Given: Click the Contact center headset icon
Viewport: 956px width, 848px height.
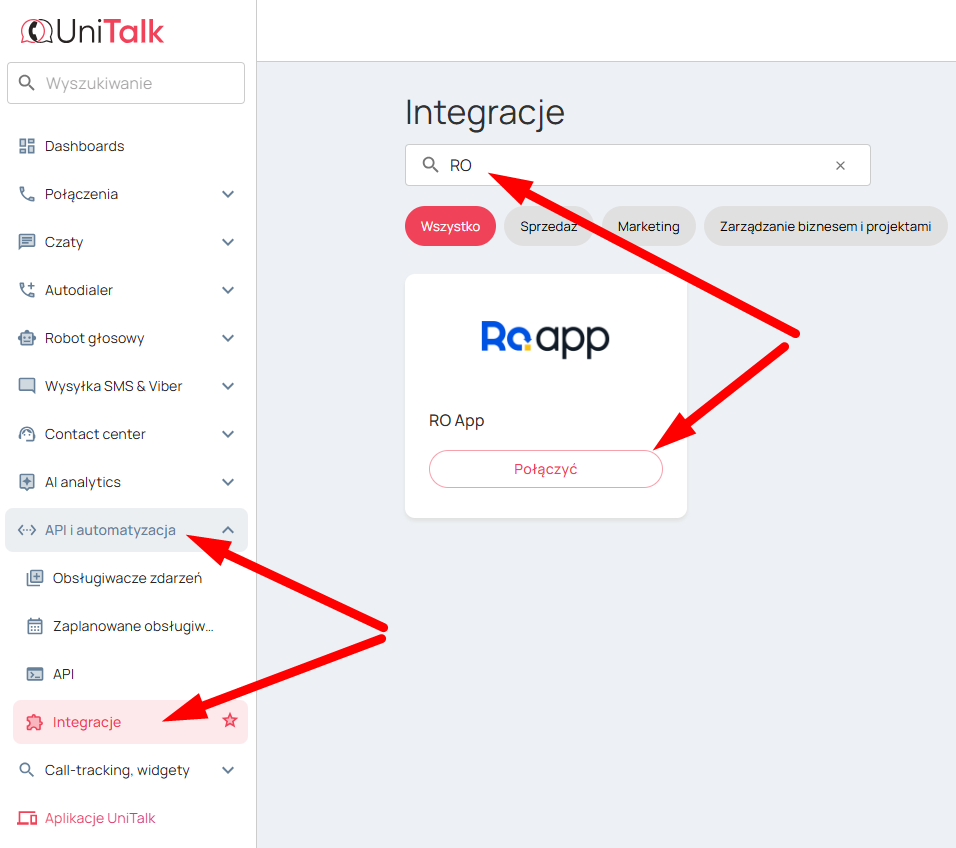Looking at the screenshot, I should (27, 434).
